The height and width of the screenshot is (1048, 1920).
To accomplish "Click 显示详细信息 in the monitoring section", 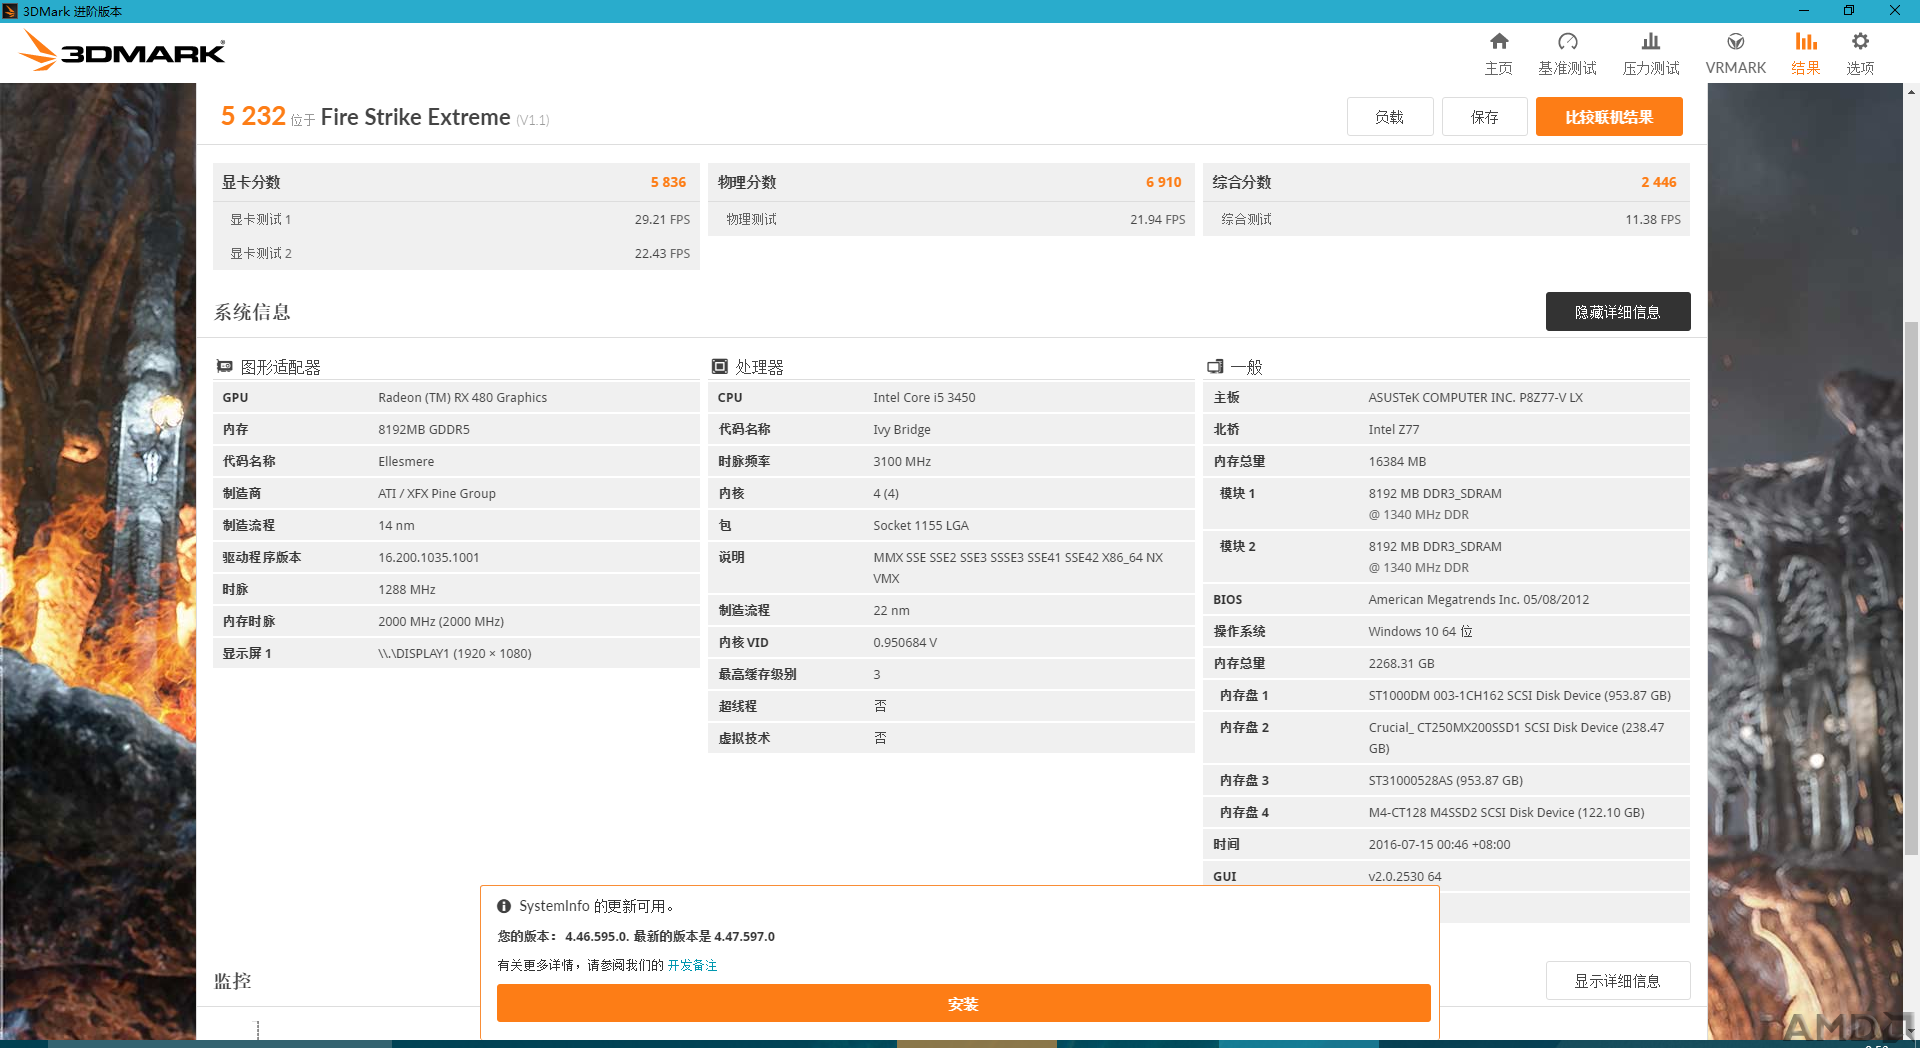I will pos(1618,981).
